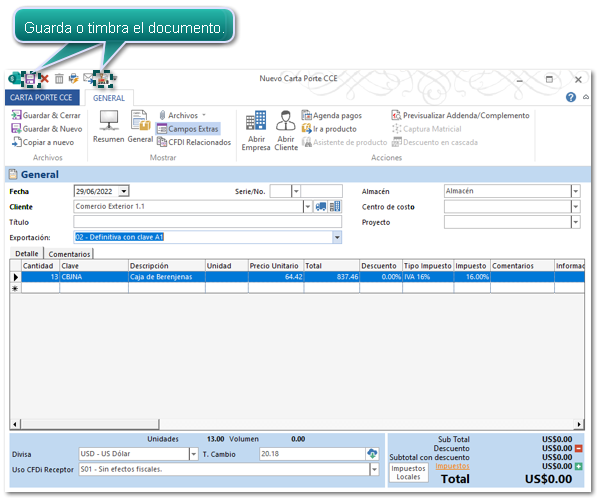
Task: Open the CARTA PORTE CCE ribbon tab
Action: point(41,98)
